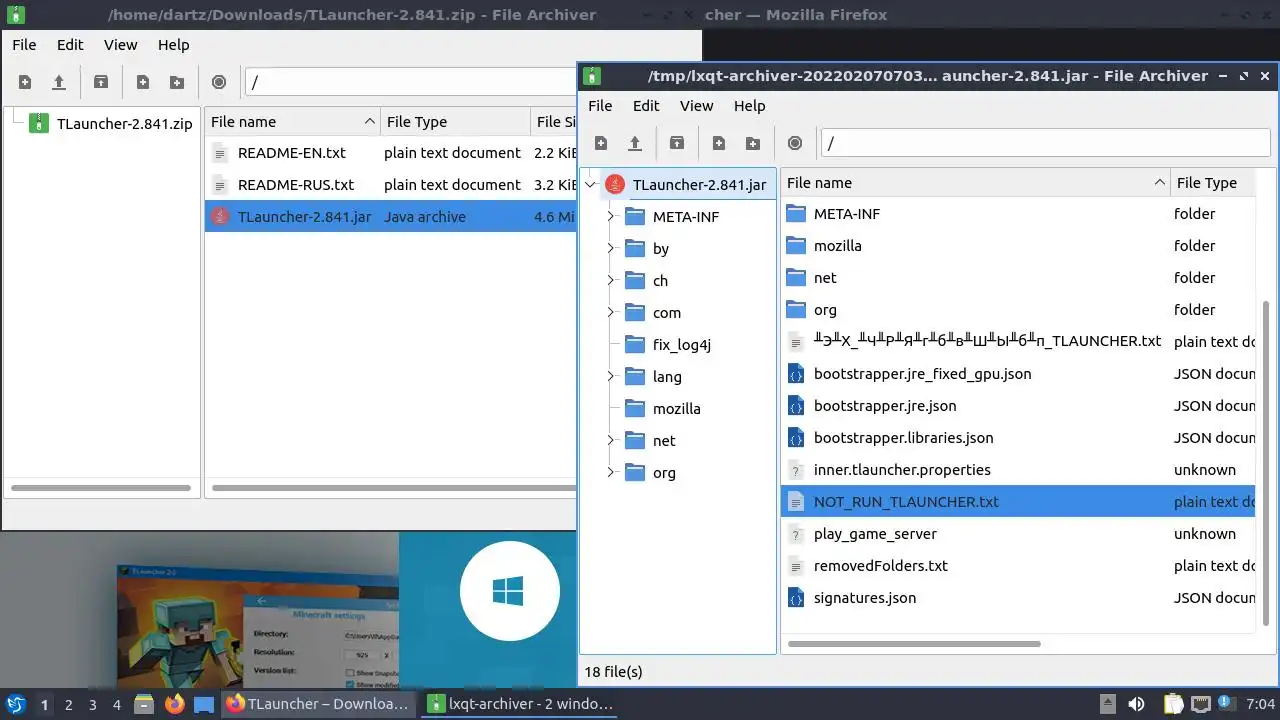Image resolution: width=1280 pixels, height=720 pixels.
Task: Collapse the TLauncher-2.841.jar root tree node
Action: (590, 184)
